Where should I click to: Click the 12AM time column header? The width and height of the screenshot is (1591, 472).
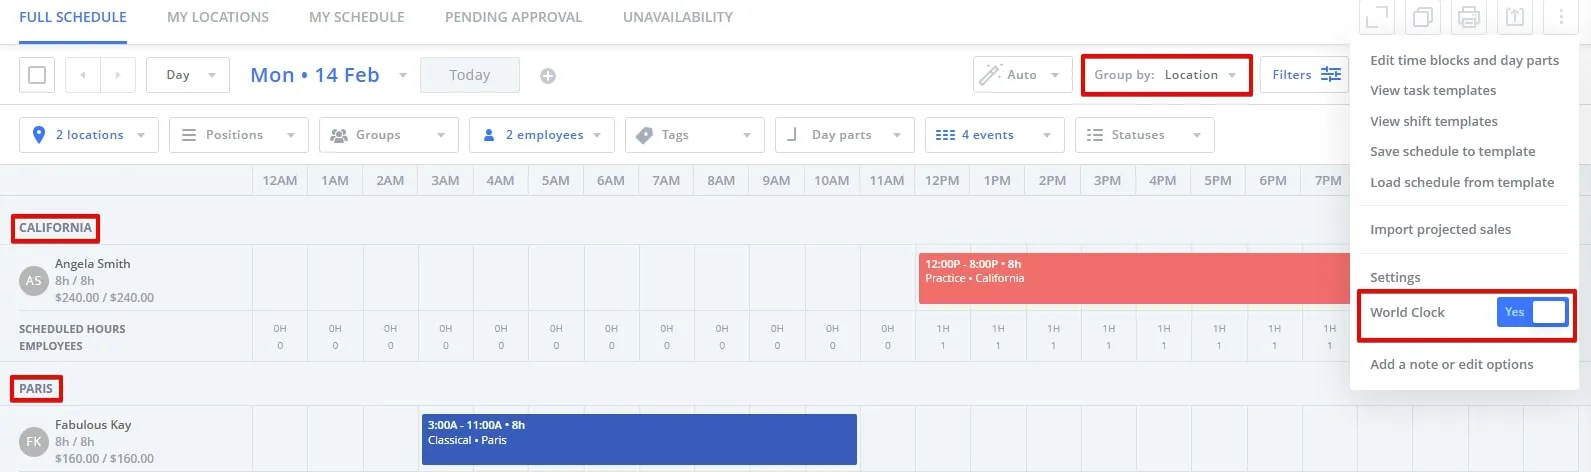pyautogui.click(x=280, y=181)
